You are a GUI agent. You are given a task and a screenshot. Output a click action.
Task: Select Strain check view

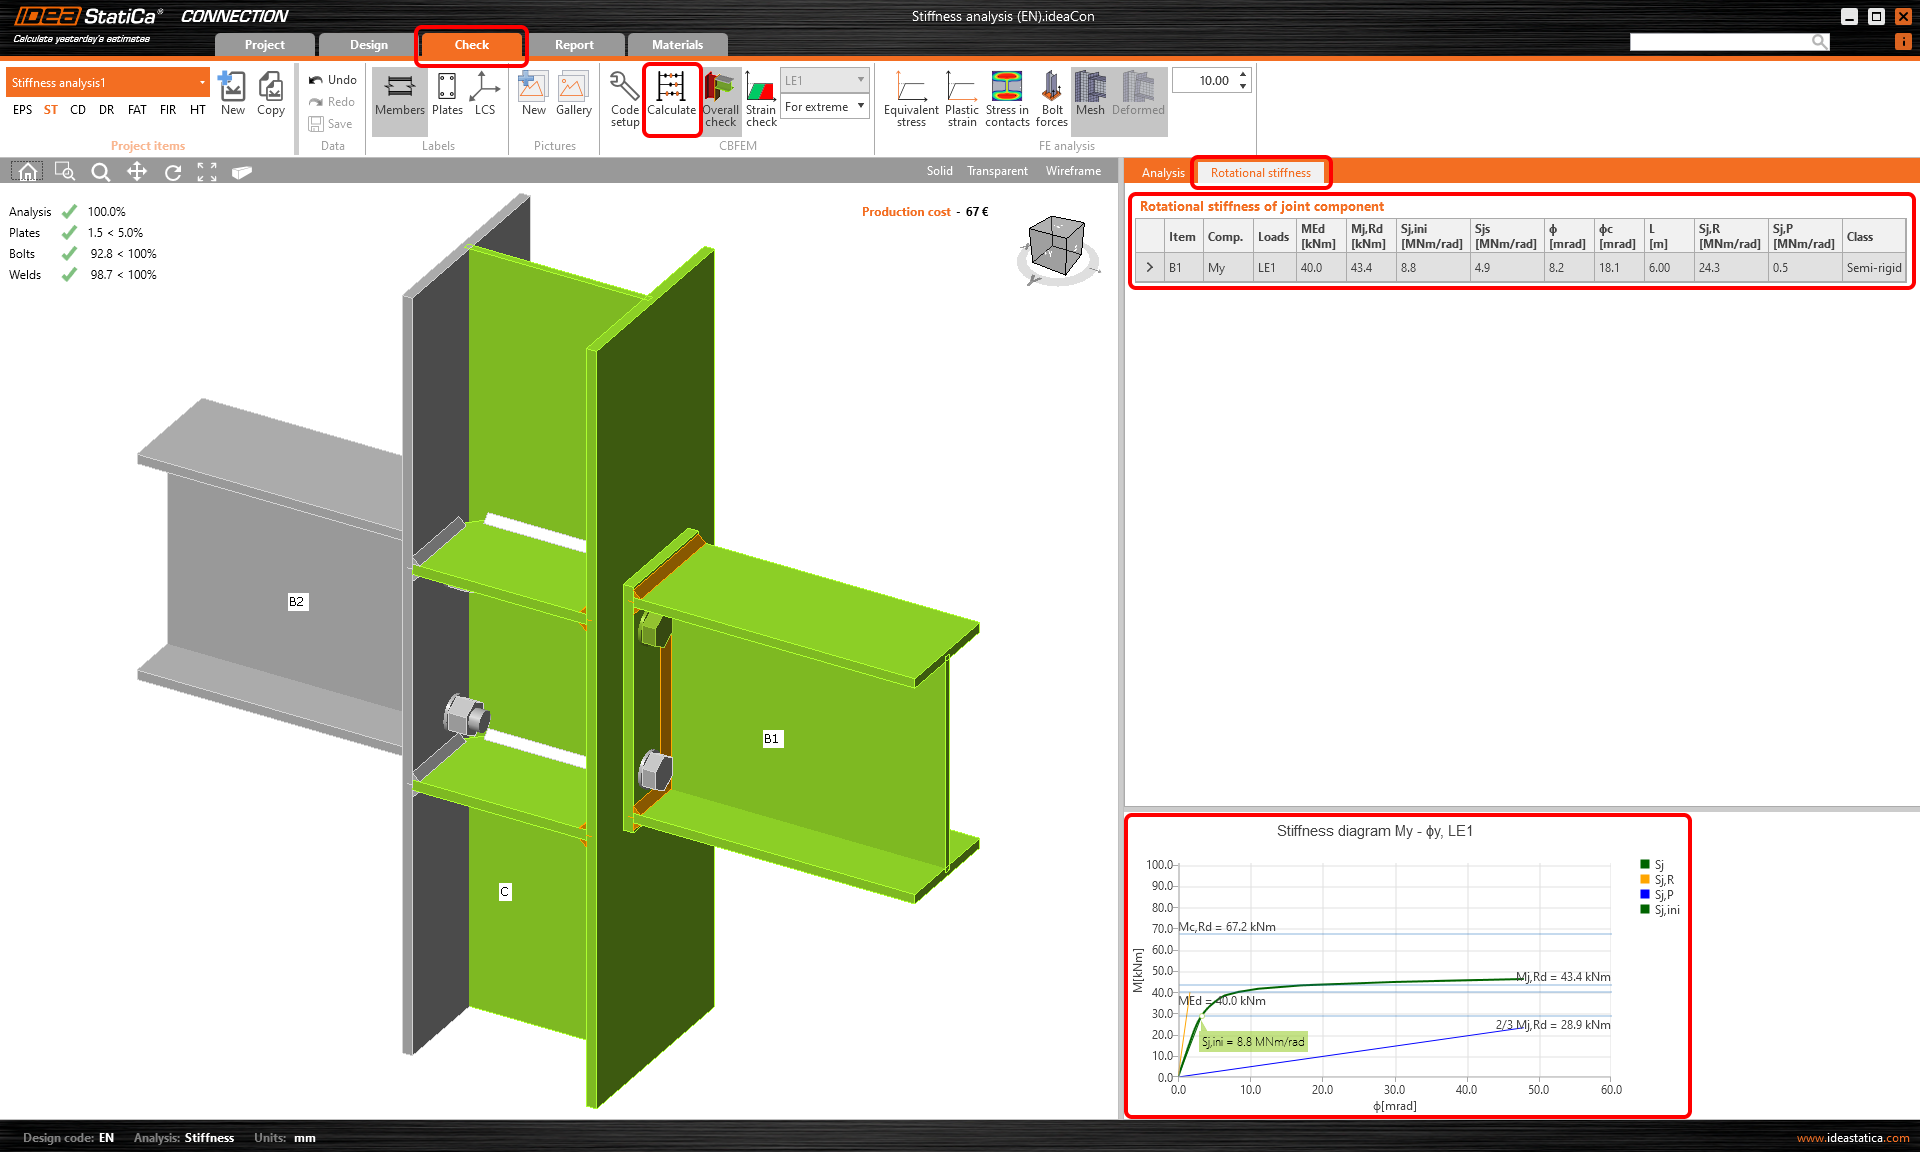tap(761, 100)
